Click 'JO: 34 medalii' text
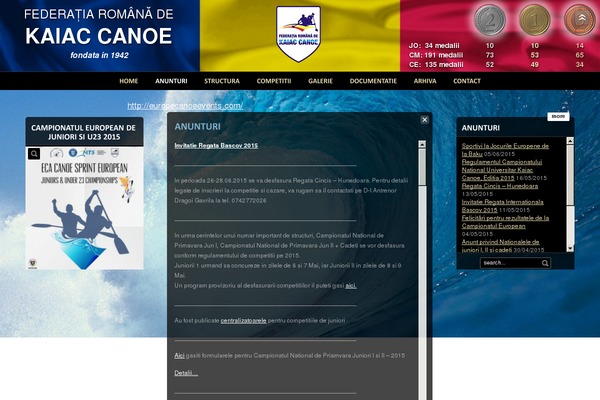This screenshot has width=600, height=400. coord(434,46)
